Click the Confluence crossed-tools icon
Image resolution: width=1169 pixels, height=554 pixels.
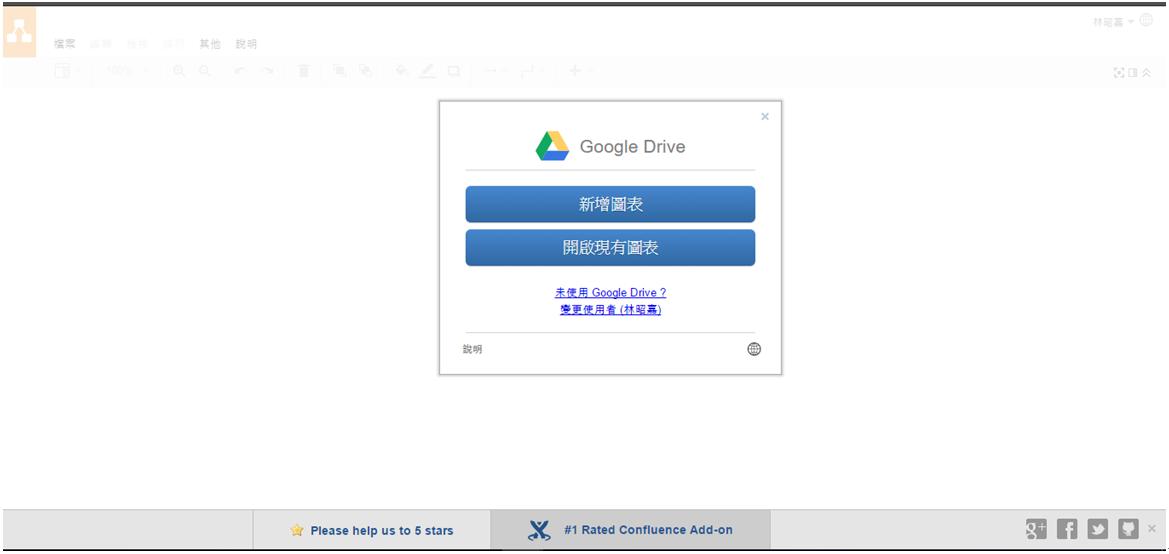[539, 530]
